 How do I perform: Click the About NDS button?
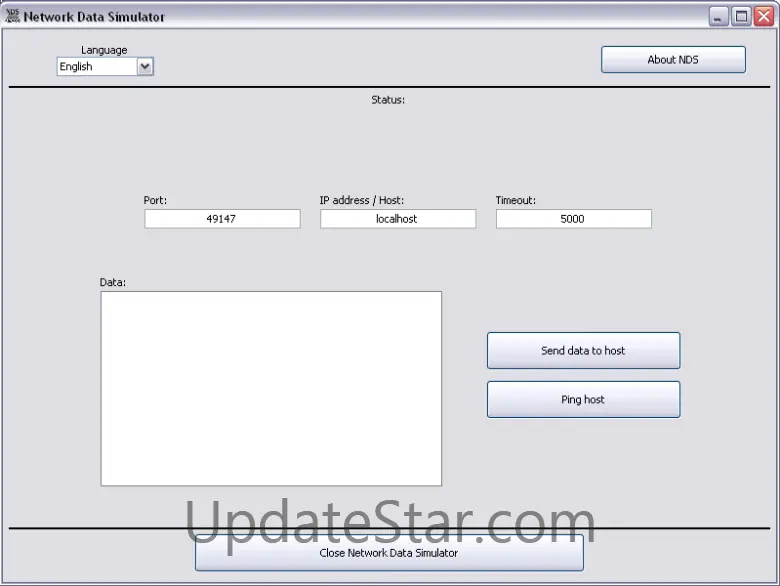tap(673, 60)
